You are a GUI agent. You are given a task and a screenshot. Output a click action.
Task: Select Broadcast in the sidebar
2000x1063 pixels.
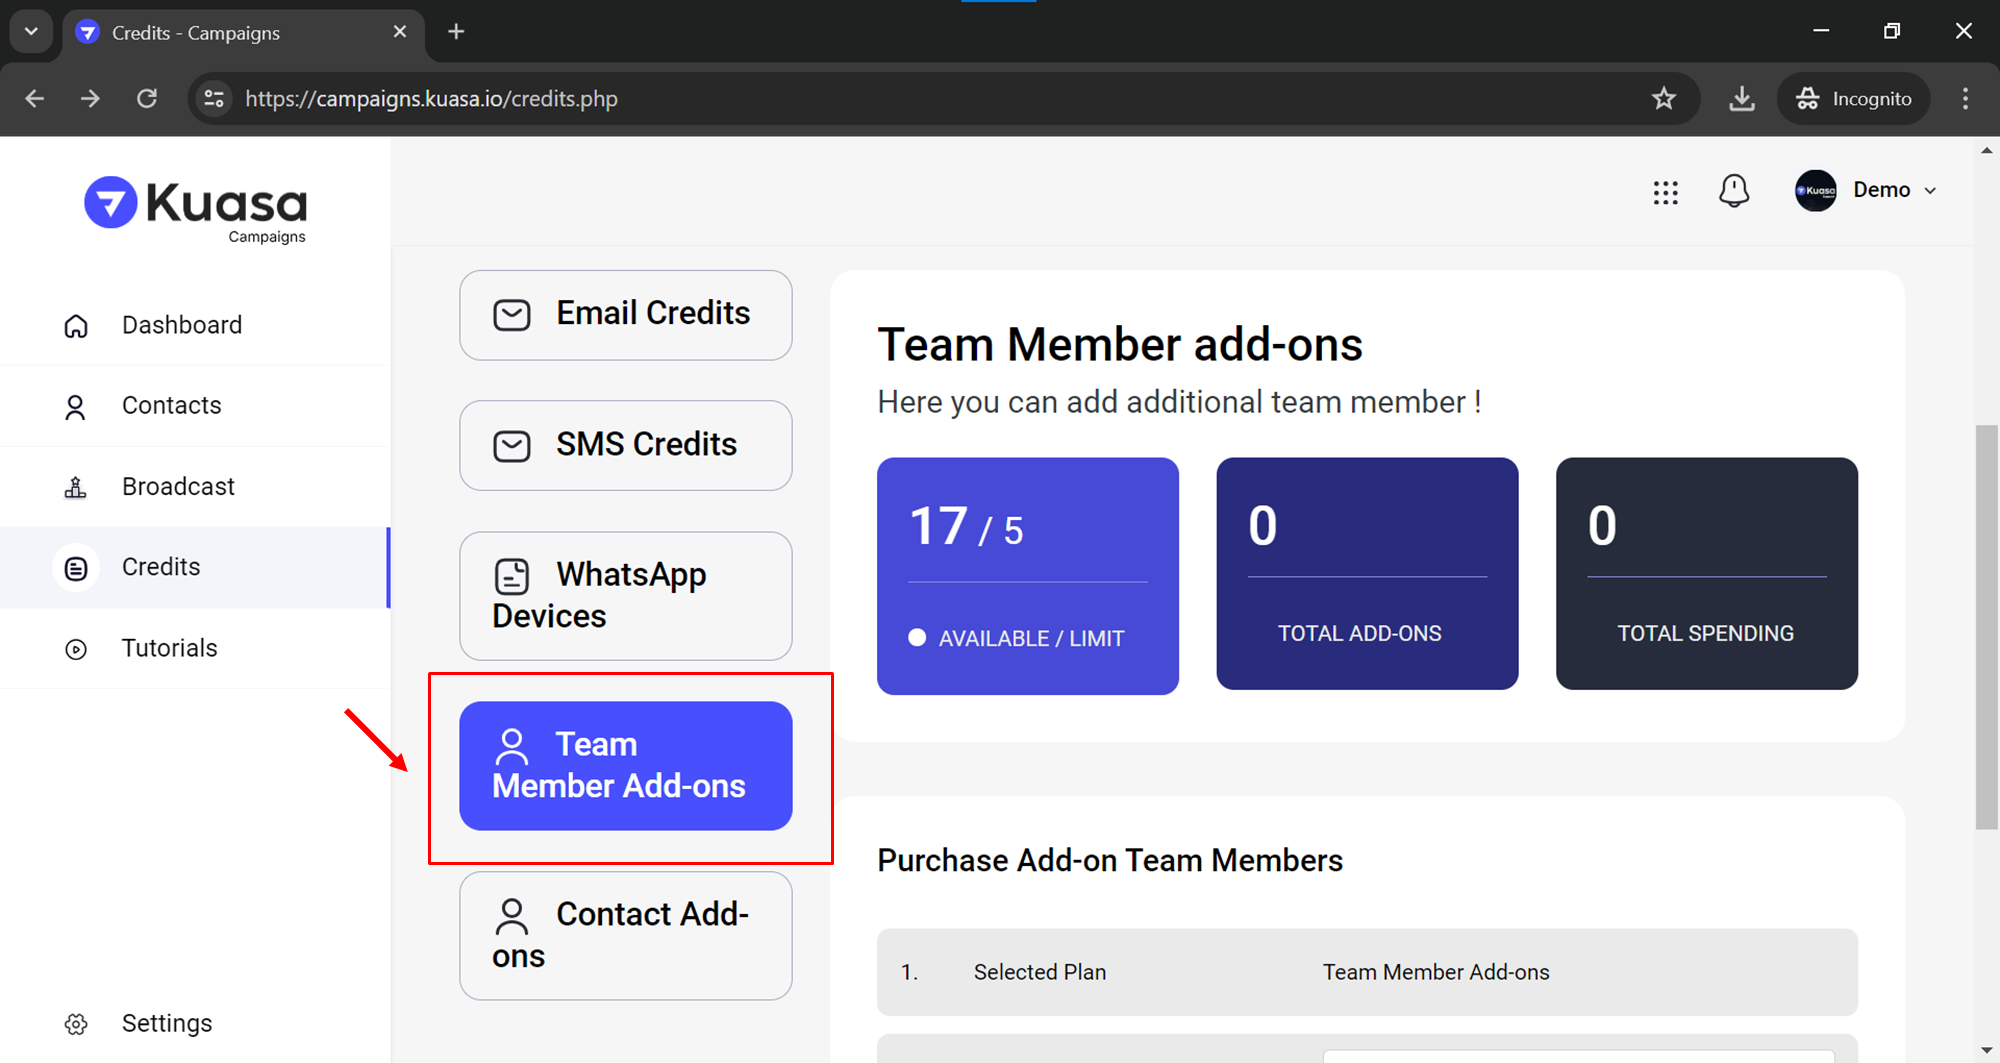178,486
